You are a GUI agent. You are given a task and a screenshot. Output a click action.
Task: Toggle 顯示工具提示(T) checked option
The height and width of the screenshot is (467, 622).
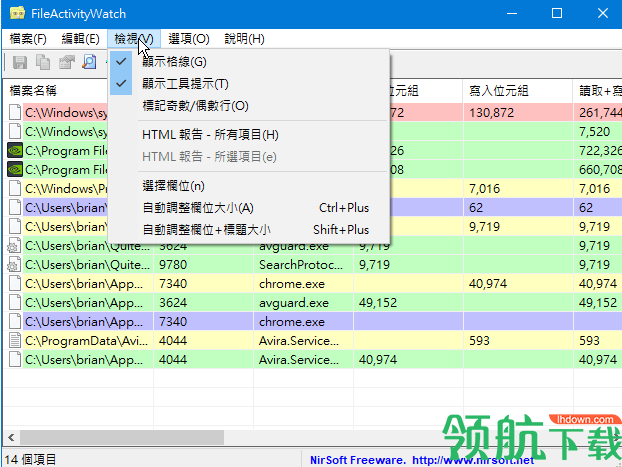click(249, 84)
